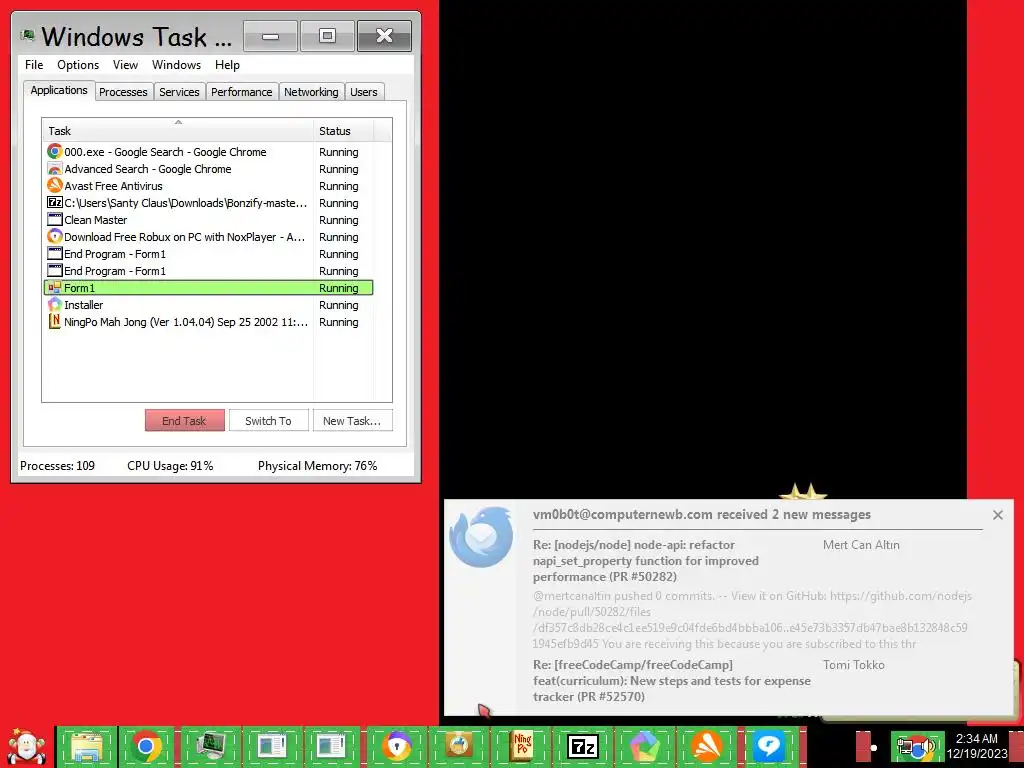Select the highlighted 'Form1' task row
The image size is (1024, 768).
tap(208, 287)
